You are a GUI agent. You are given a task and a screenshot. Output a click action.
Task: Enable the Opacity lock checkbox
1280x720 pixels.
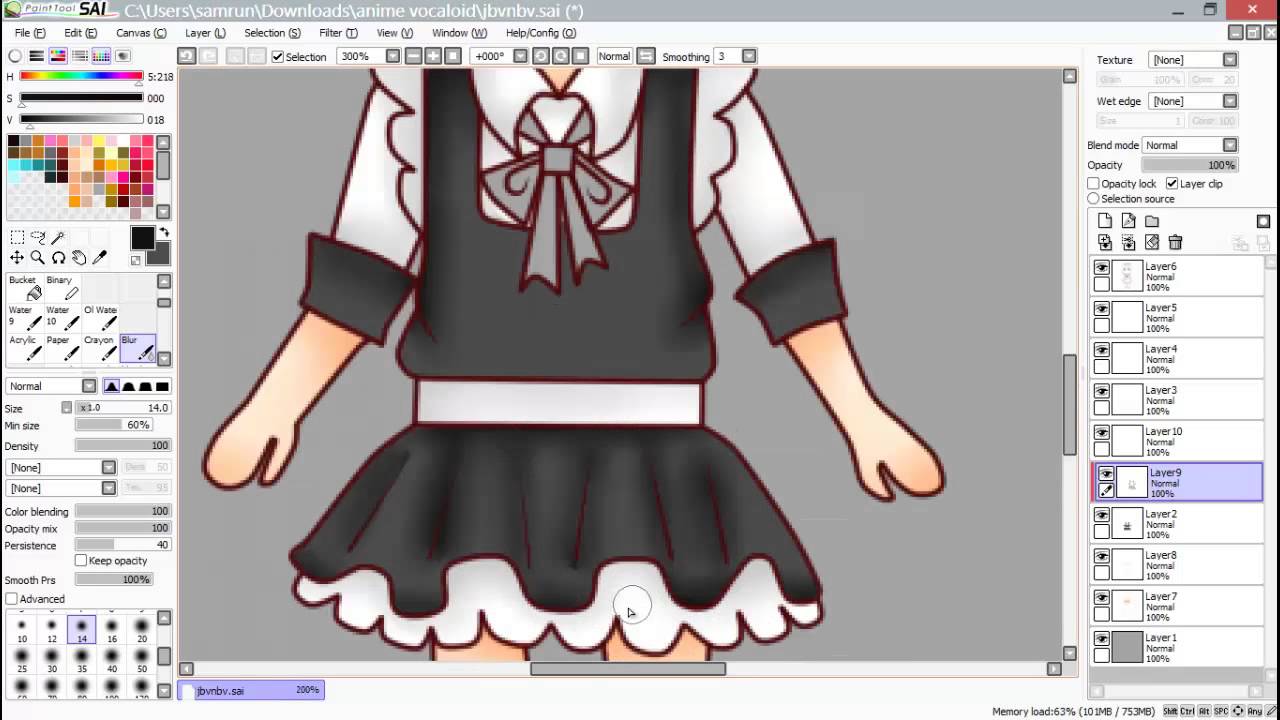click(1094, 184)
